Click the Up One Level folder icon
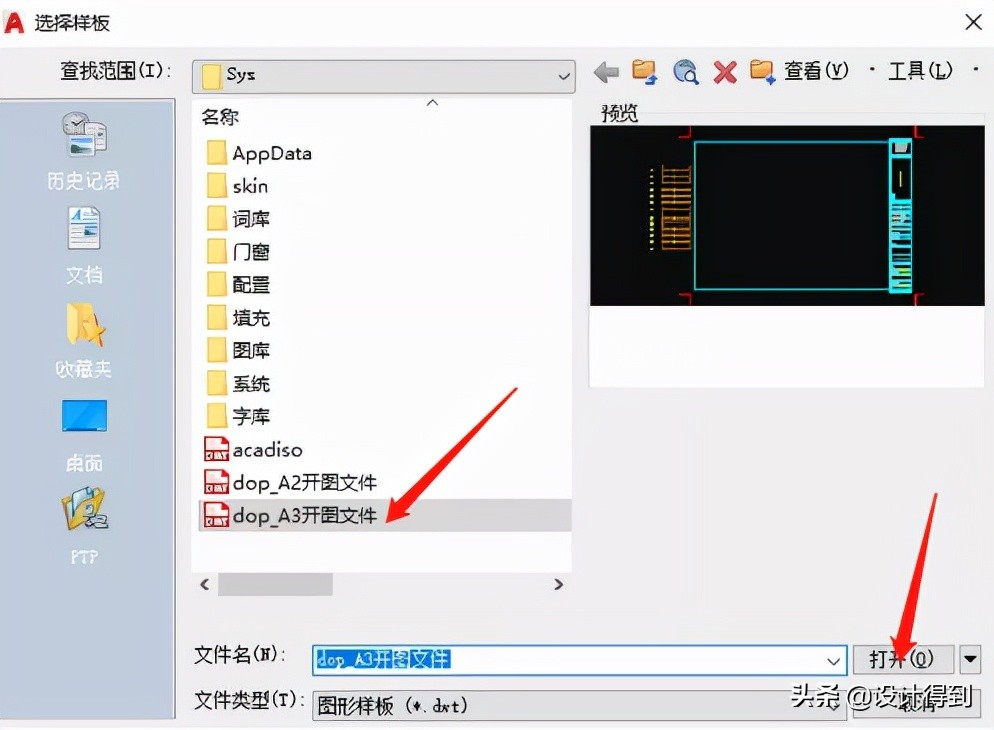 point(645,70)
